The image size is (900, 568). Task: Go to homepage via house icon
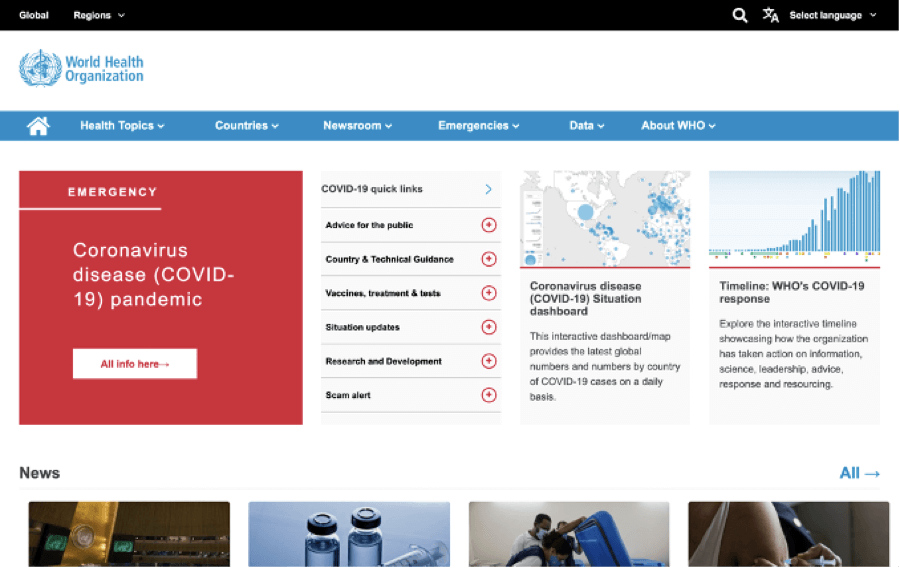(x=38, y=126)
